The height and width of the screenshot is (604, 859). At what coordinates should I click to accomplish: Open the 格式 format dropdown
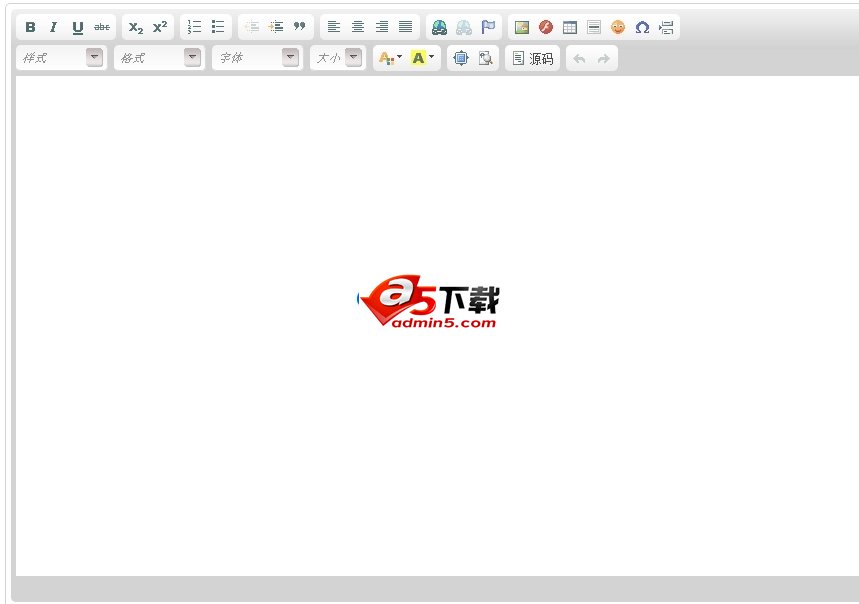click(159, 58)
